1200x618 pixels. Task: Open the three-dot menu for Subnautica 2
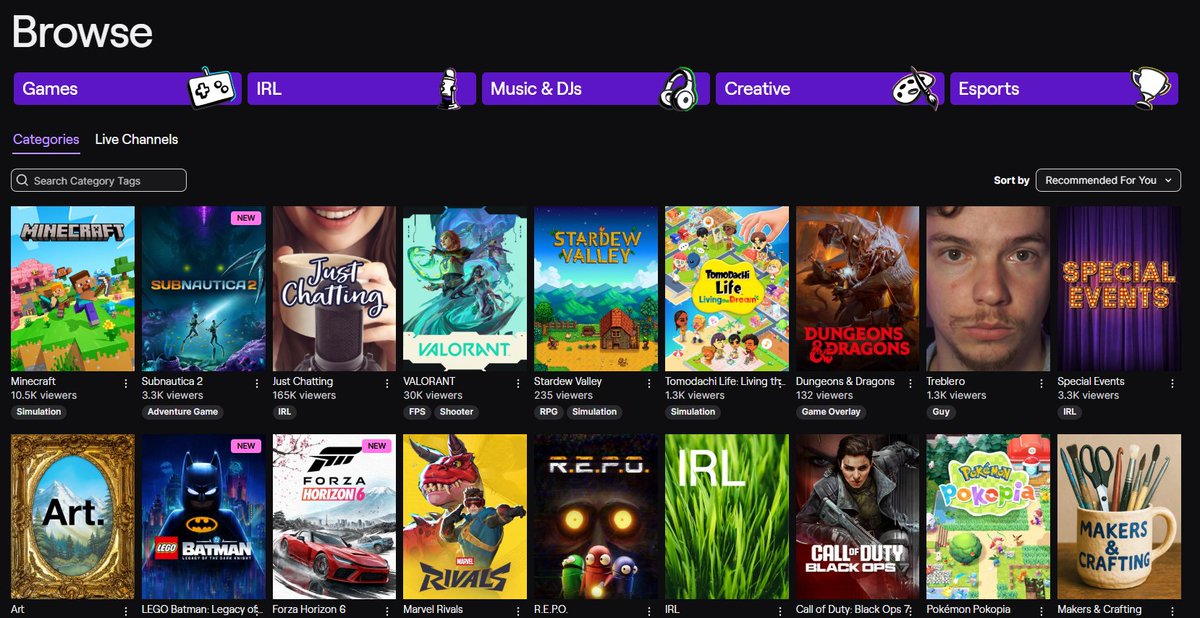pyautogui.click(x=257, y=383)
